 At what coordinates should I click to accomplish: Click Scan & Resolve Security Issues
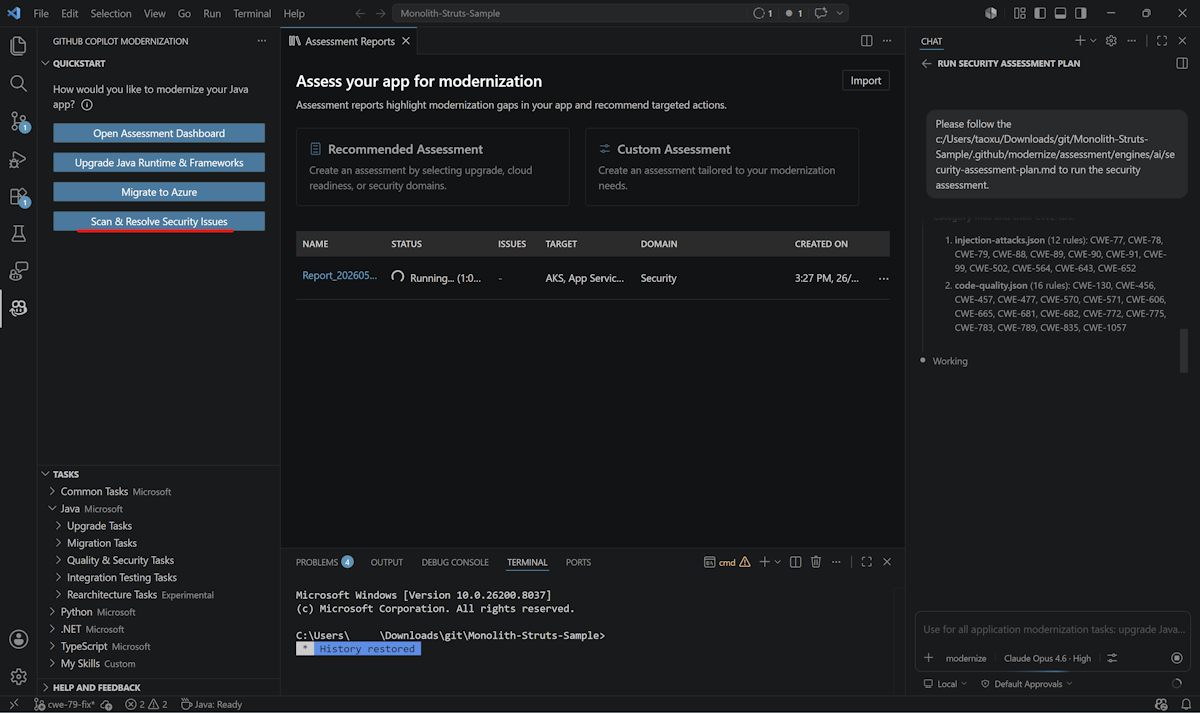tap(159, 221)
